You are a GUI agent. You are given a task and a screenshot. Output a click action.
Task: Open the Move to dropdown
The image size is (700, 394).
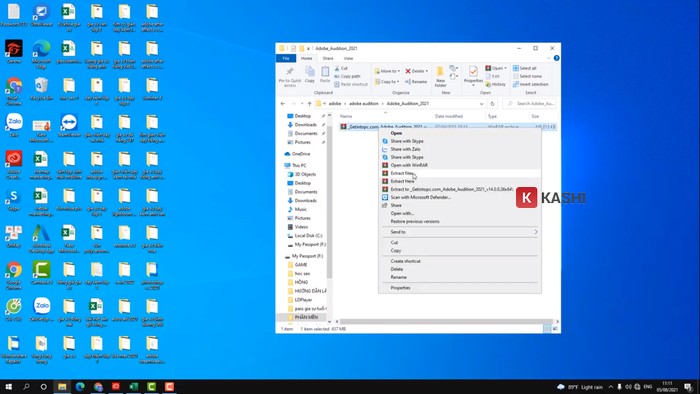387,71
